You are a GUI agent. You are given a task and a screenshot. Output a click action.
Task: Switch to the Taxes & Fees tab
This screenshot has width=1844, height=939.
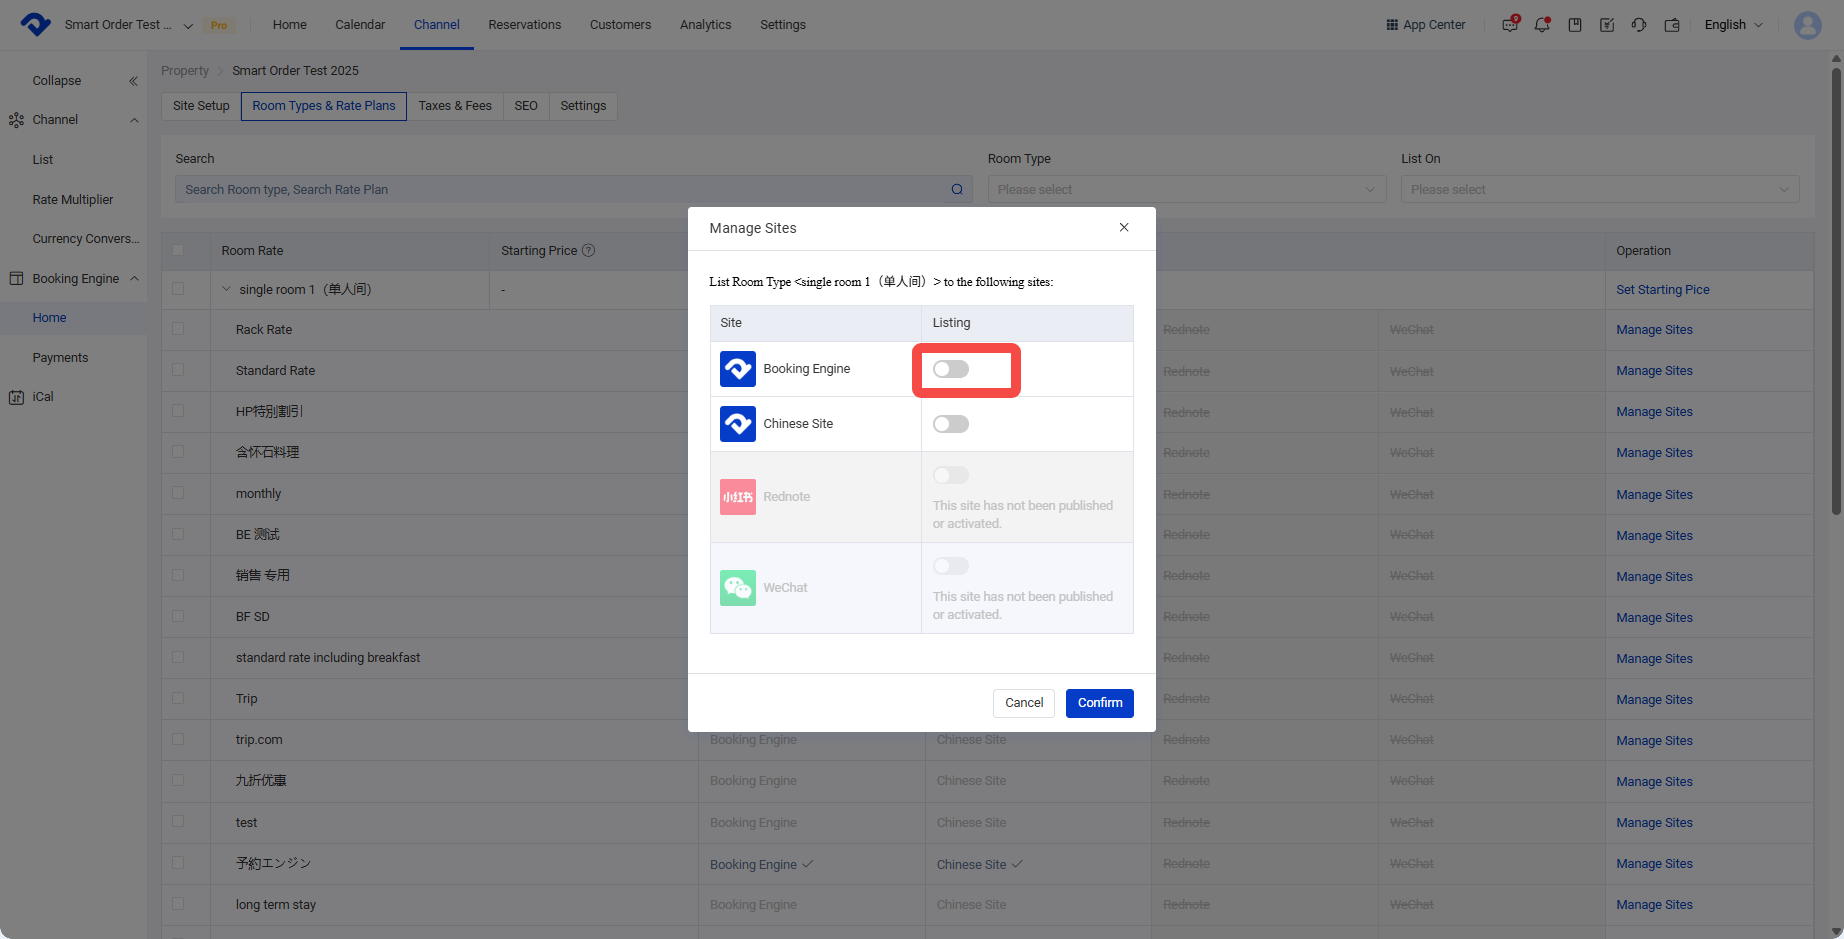tap(455, 106)
